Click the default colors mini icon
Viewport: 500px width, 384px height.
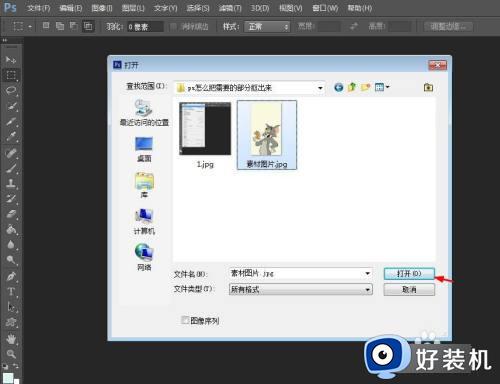[5, 366]
